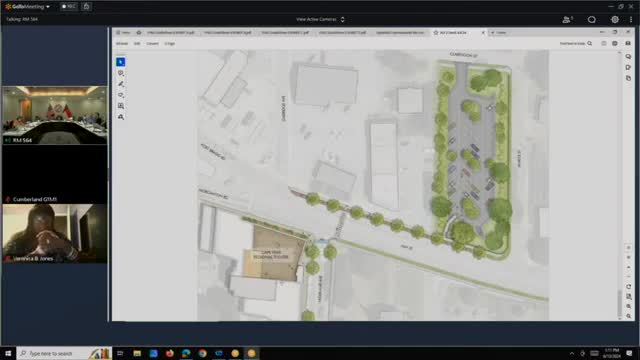The height and width of the screenshot is (360, 640).
Task: Select the pen annotation tool
Action: pos(120,84)
